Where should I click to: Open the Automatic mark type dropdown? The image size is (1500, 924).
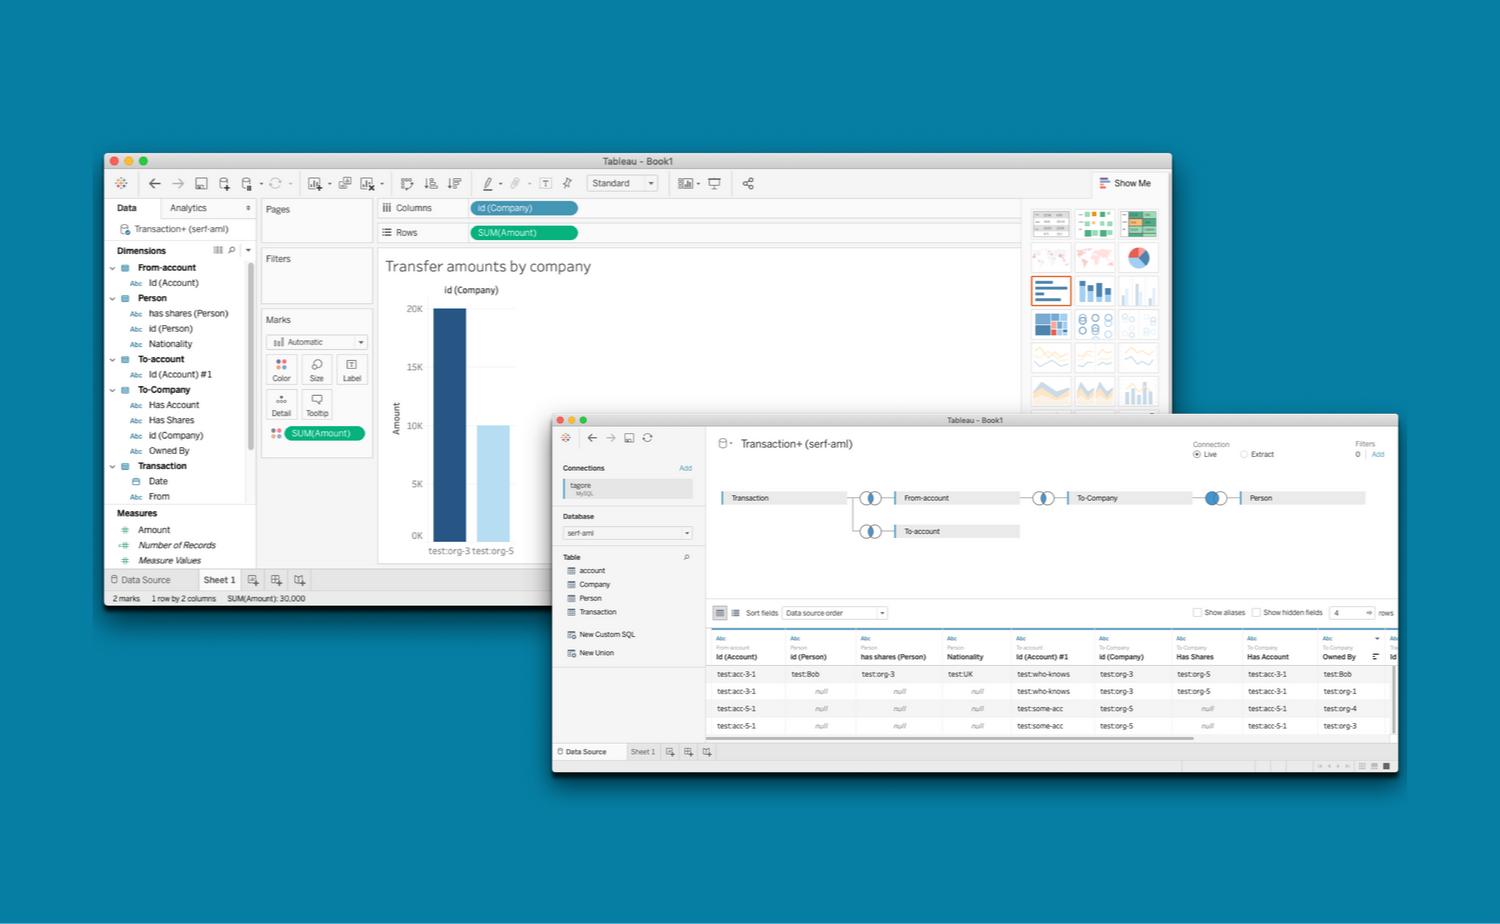coord(317,342)
